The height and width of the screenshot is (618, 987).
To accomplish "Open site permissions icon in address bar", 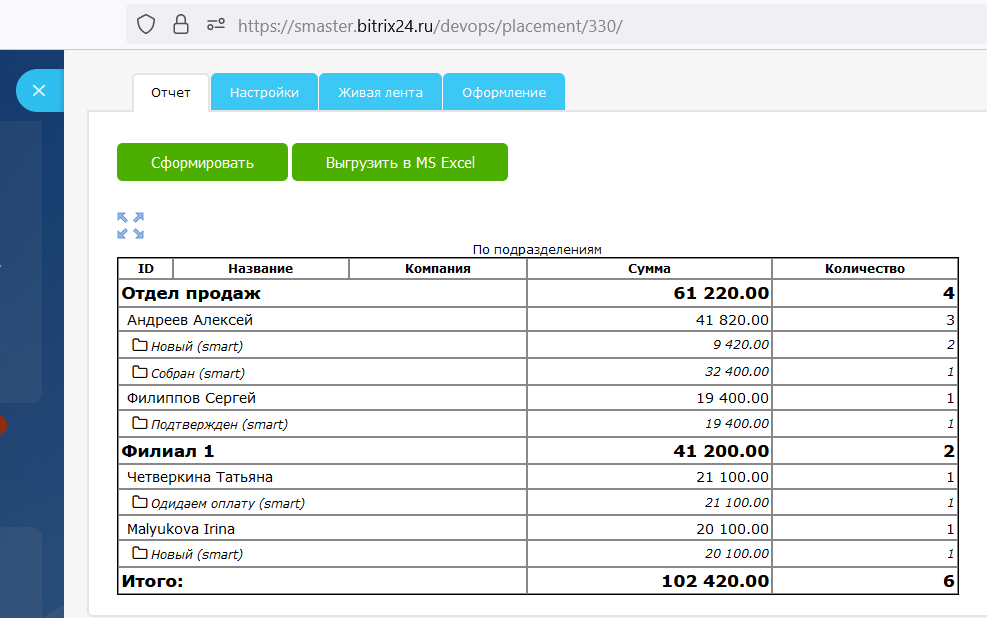I will click(215, 24).
